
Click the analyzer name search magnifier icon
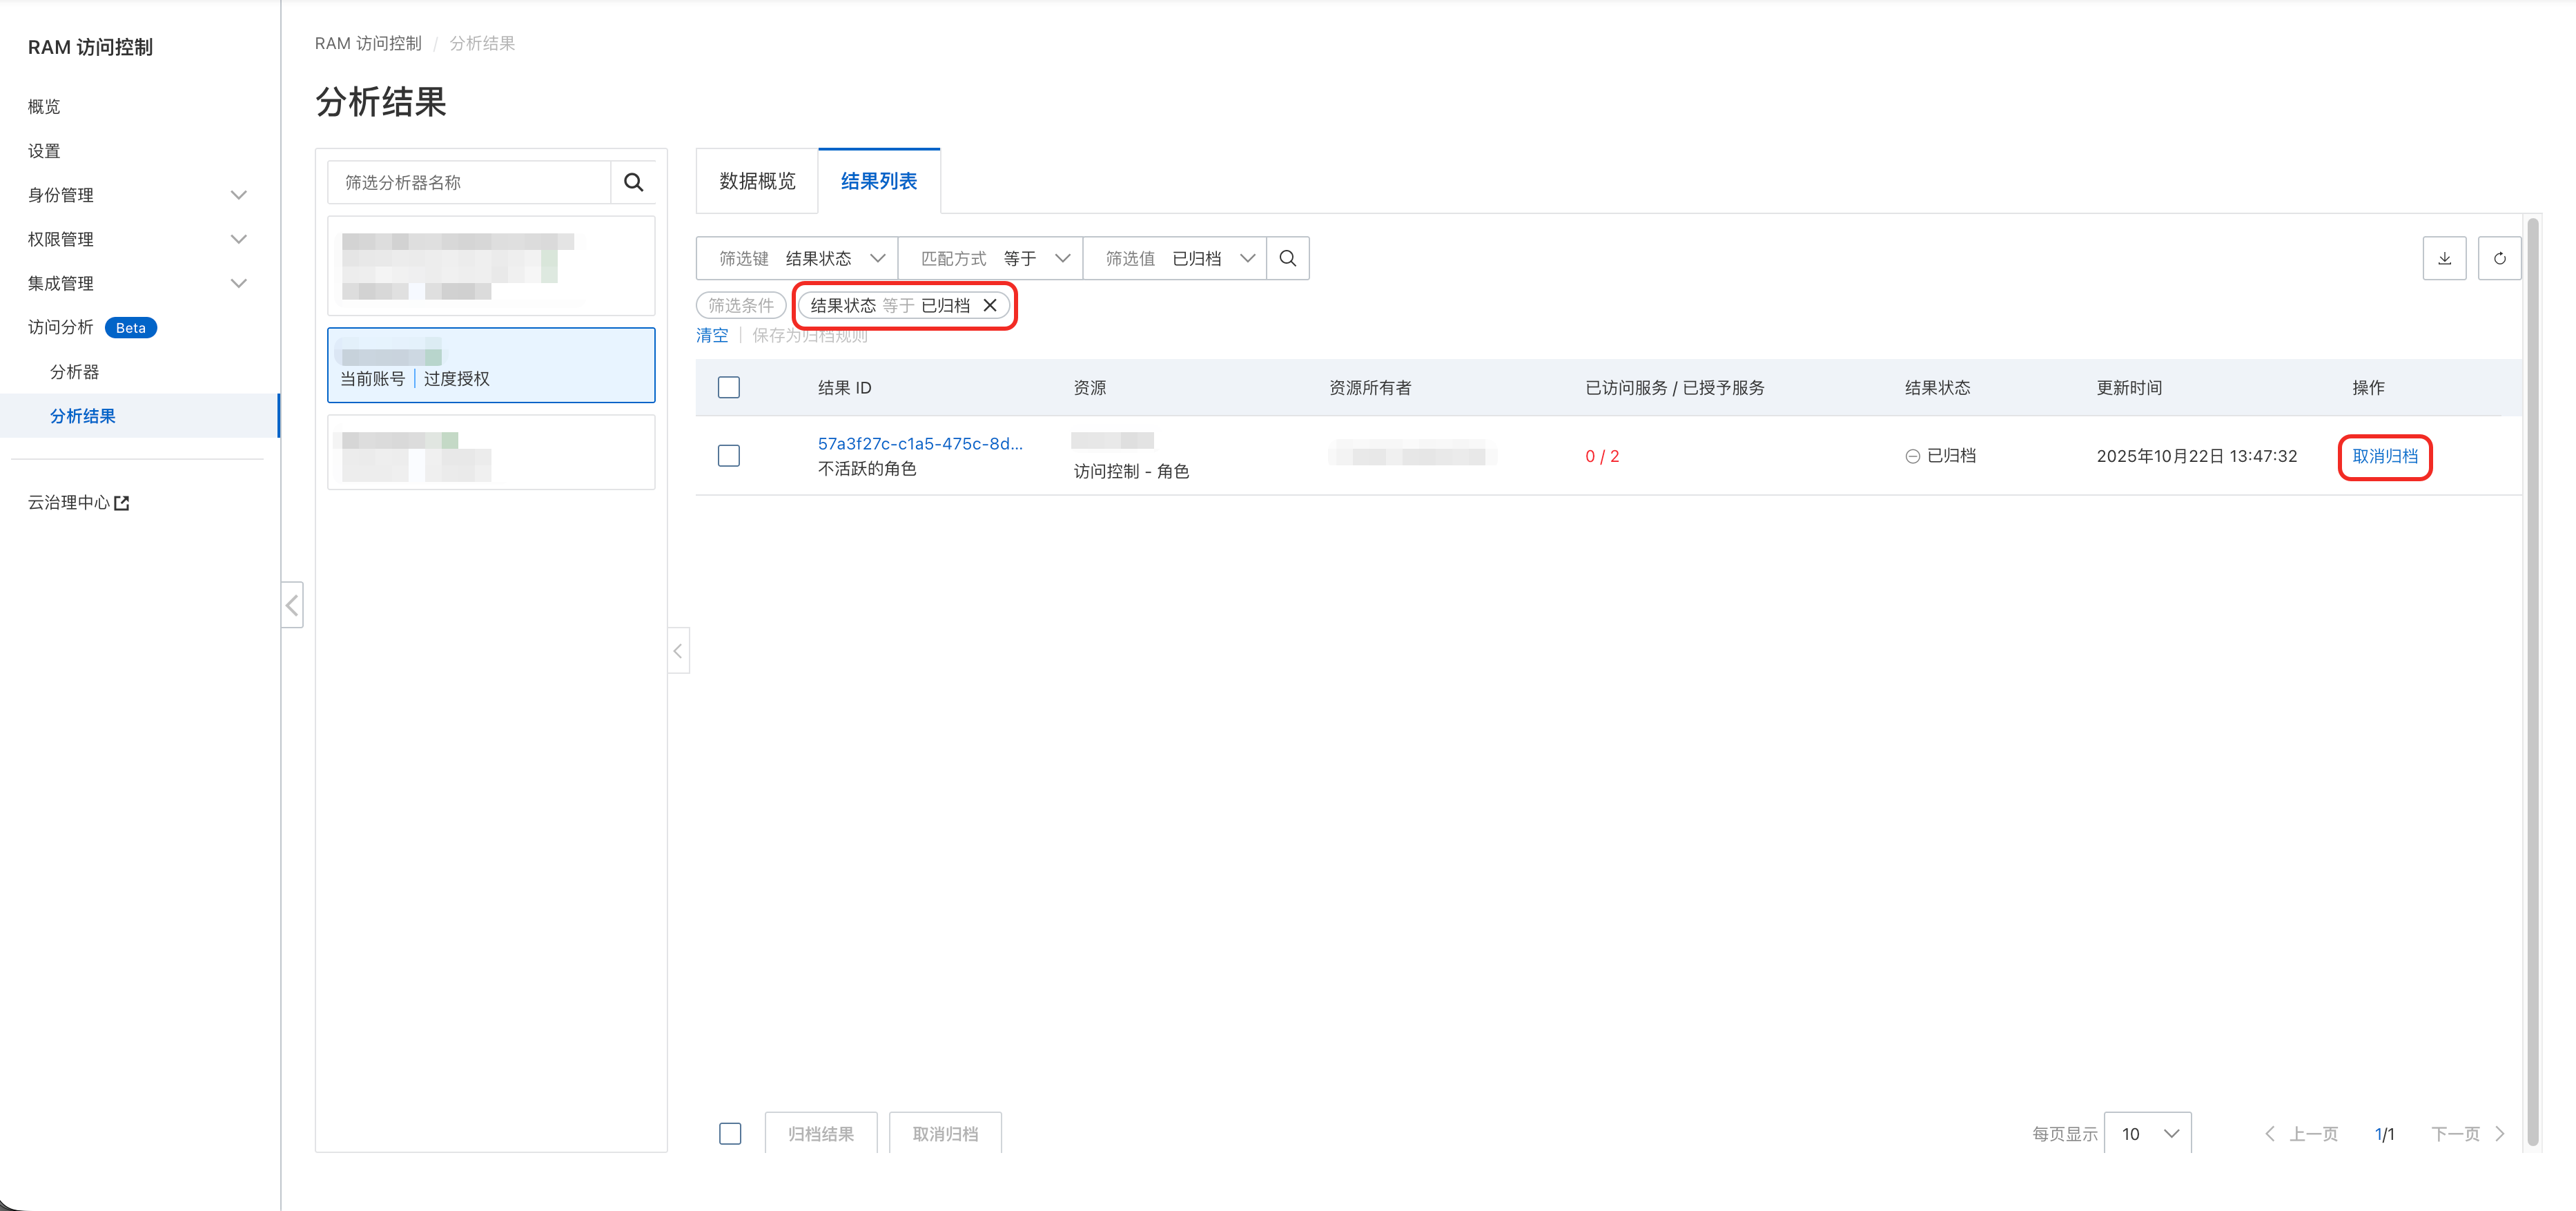coord(633,182)
